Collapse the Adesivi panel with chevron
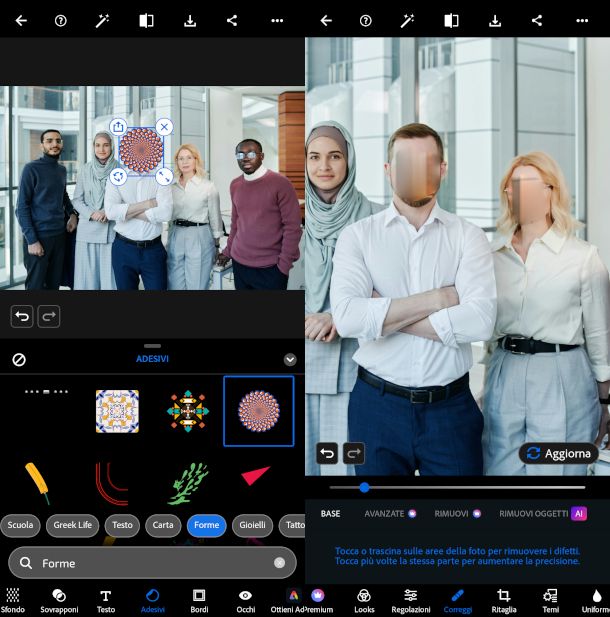 point(290,359)
